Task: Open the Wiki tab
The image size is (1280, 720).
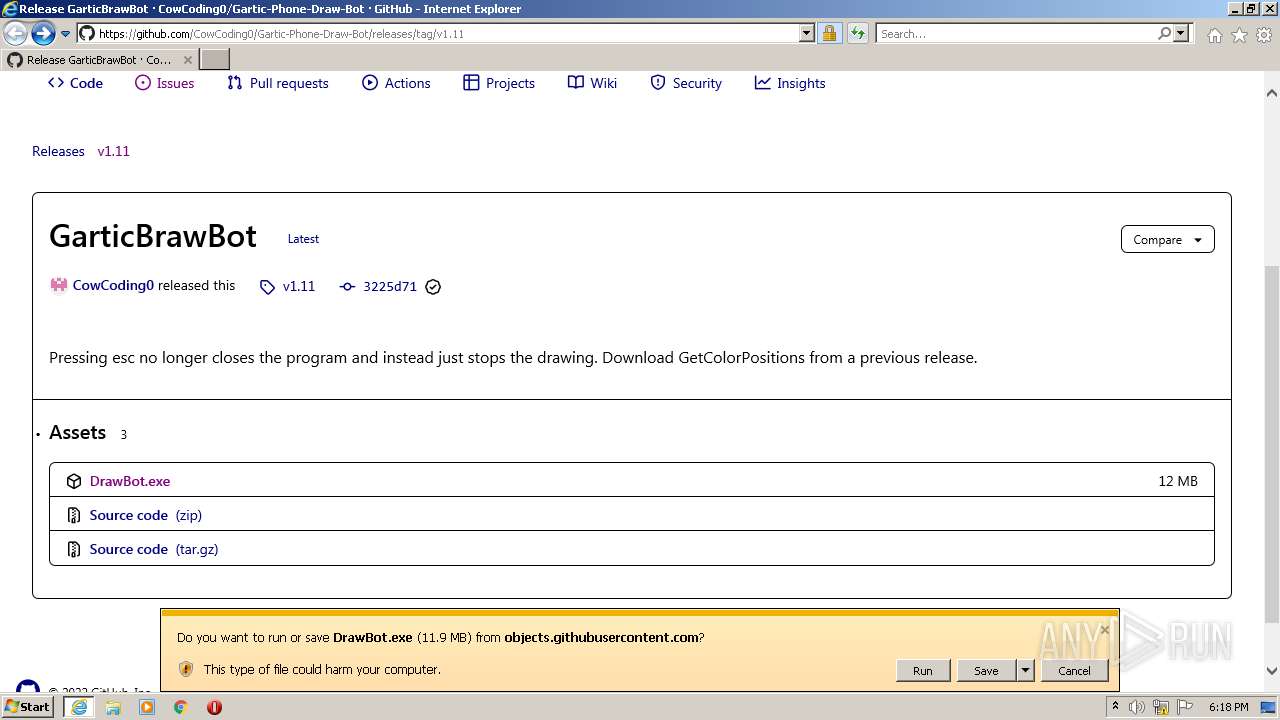Action: point(592,83)
